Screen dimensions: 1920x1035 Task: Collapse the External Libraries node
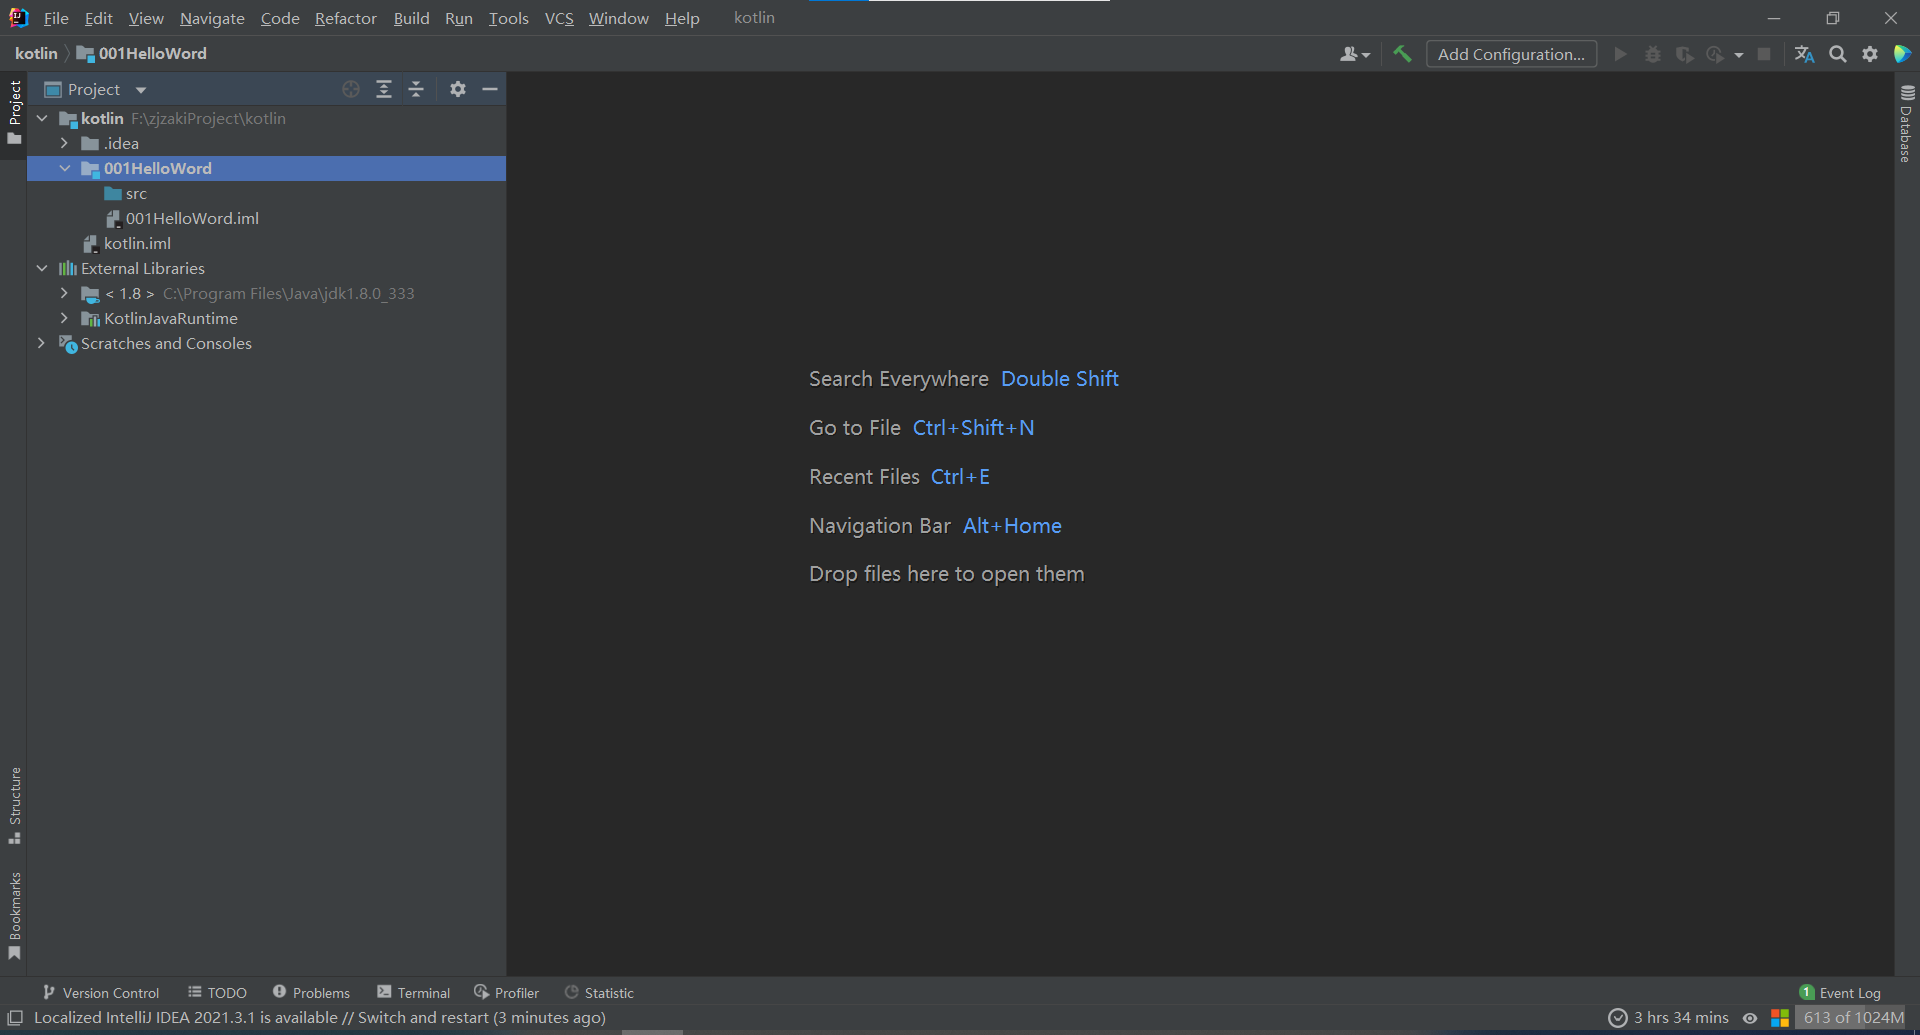[x=42, y=268]
